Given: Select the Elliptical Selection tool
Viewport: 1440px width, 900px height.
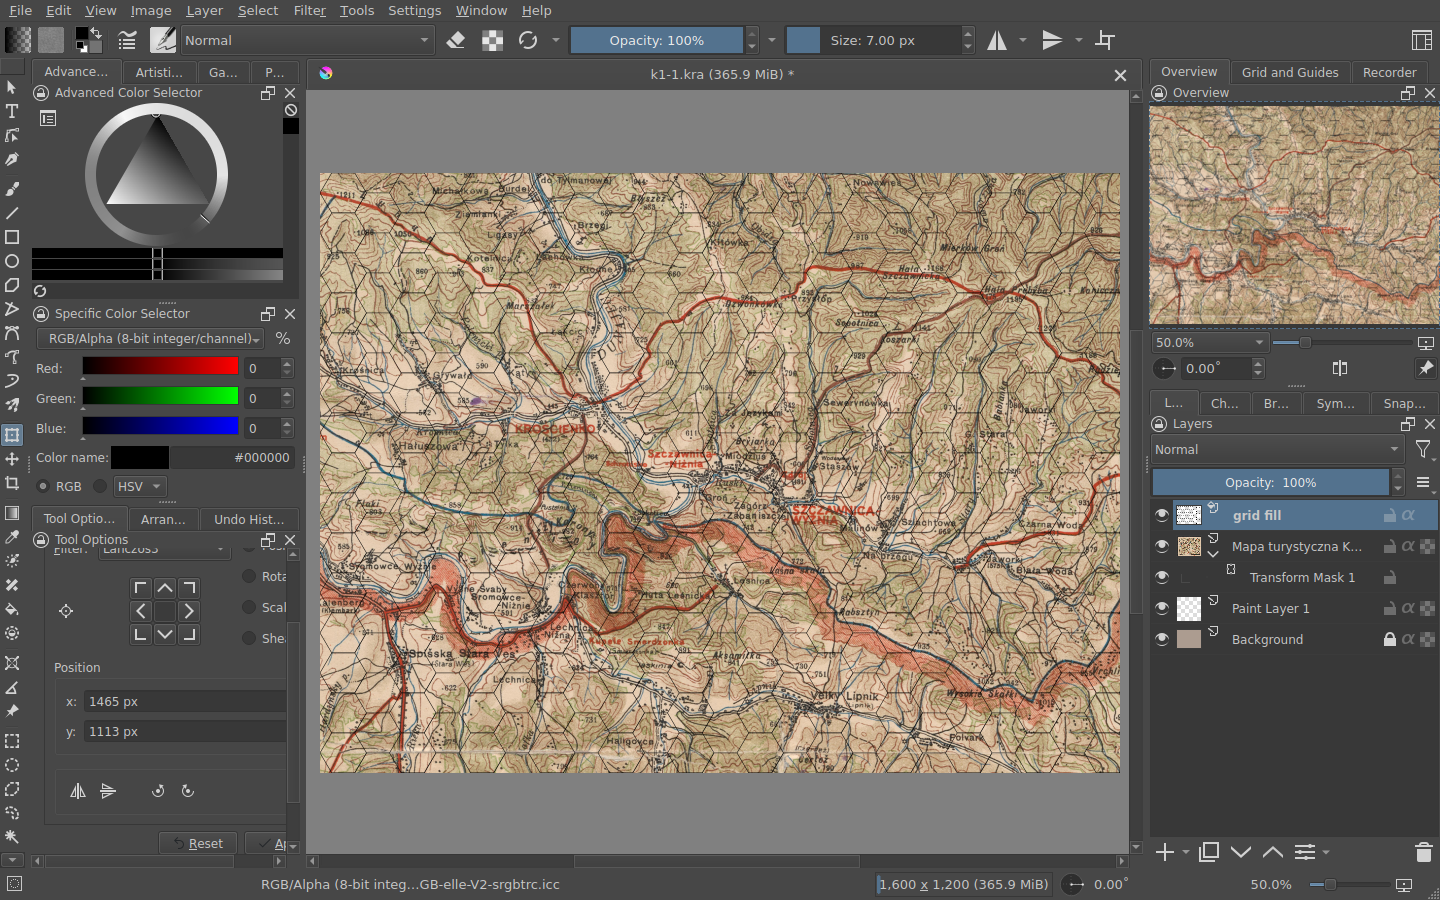Looking at the screenshot, I should (12, 765).
